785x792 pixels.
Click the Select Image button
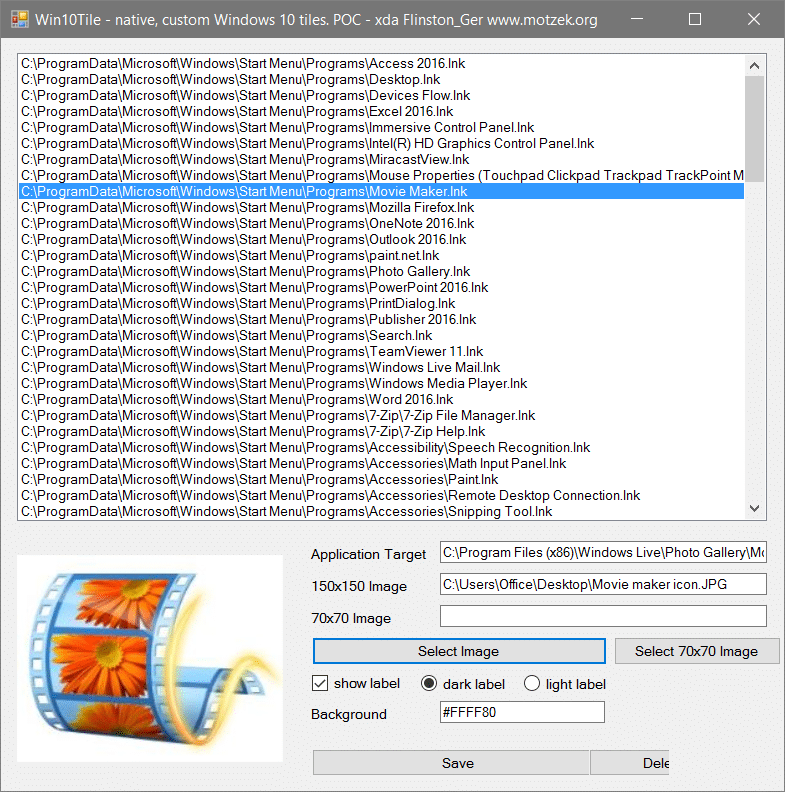click(459, 651)
